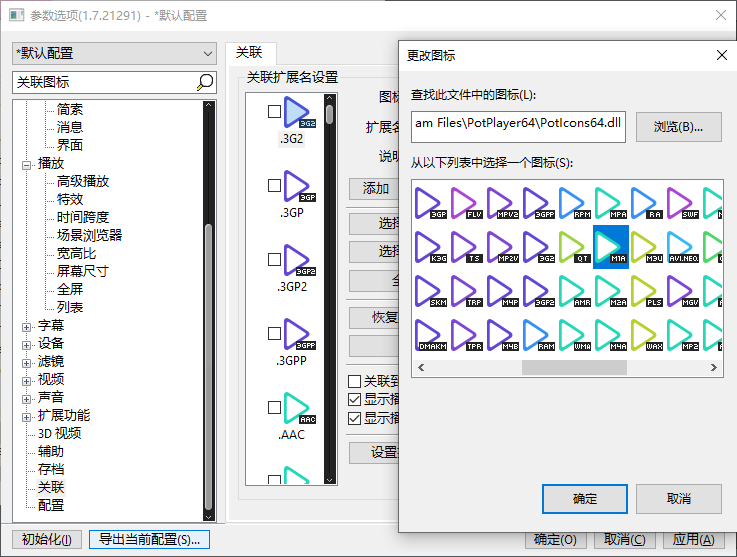Check the .3G2 extension checkbox
737x557 pixels.
click(275, 113)
